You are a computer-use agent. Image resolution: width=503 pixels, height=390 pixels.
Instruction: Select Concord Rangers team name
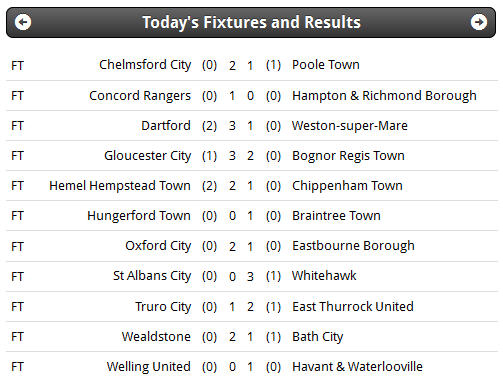[x=140, y=96]
